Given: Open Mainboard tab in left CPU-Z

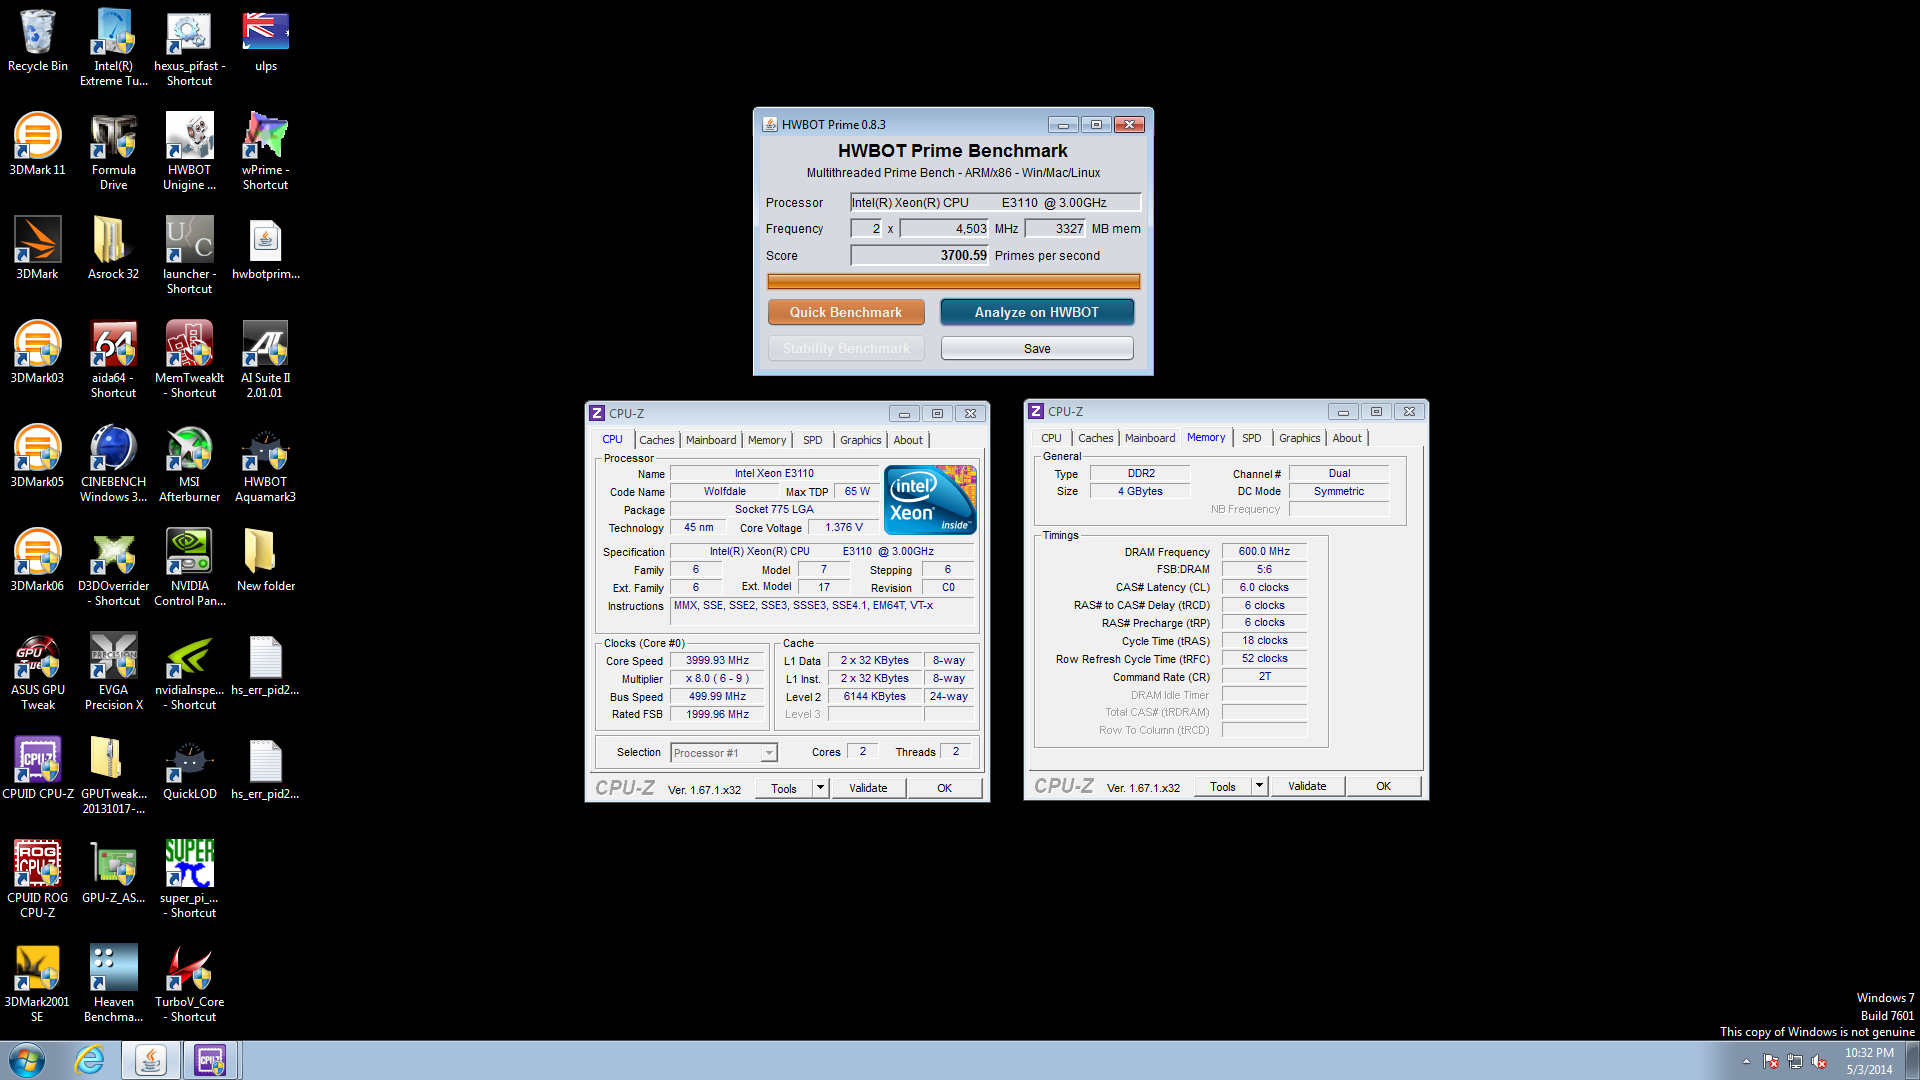Looking at the screenshot, I should point(711,440).
